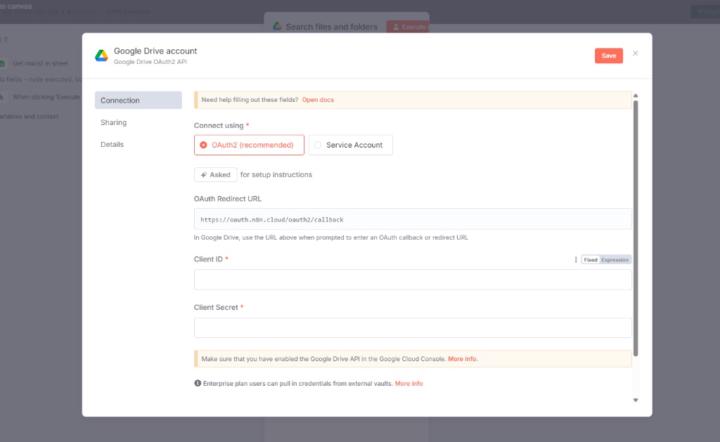The height and width of the screenshot is (442, 720).
Task: Open More info link about external vaults
Action: tap(409, 383)
